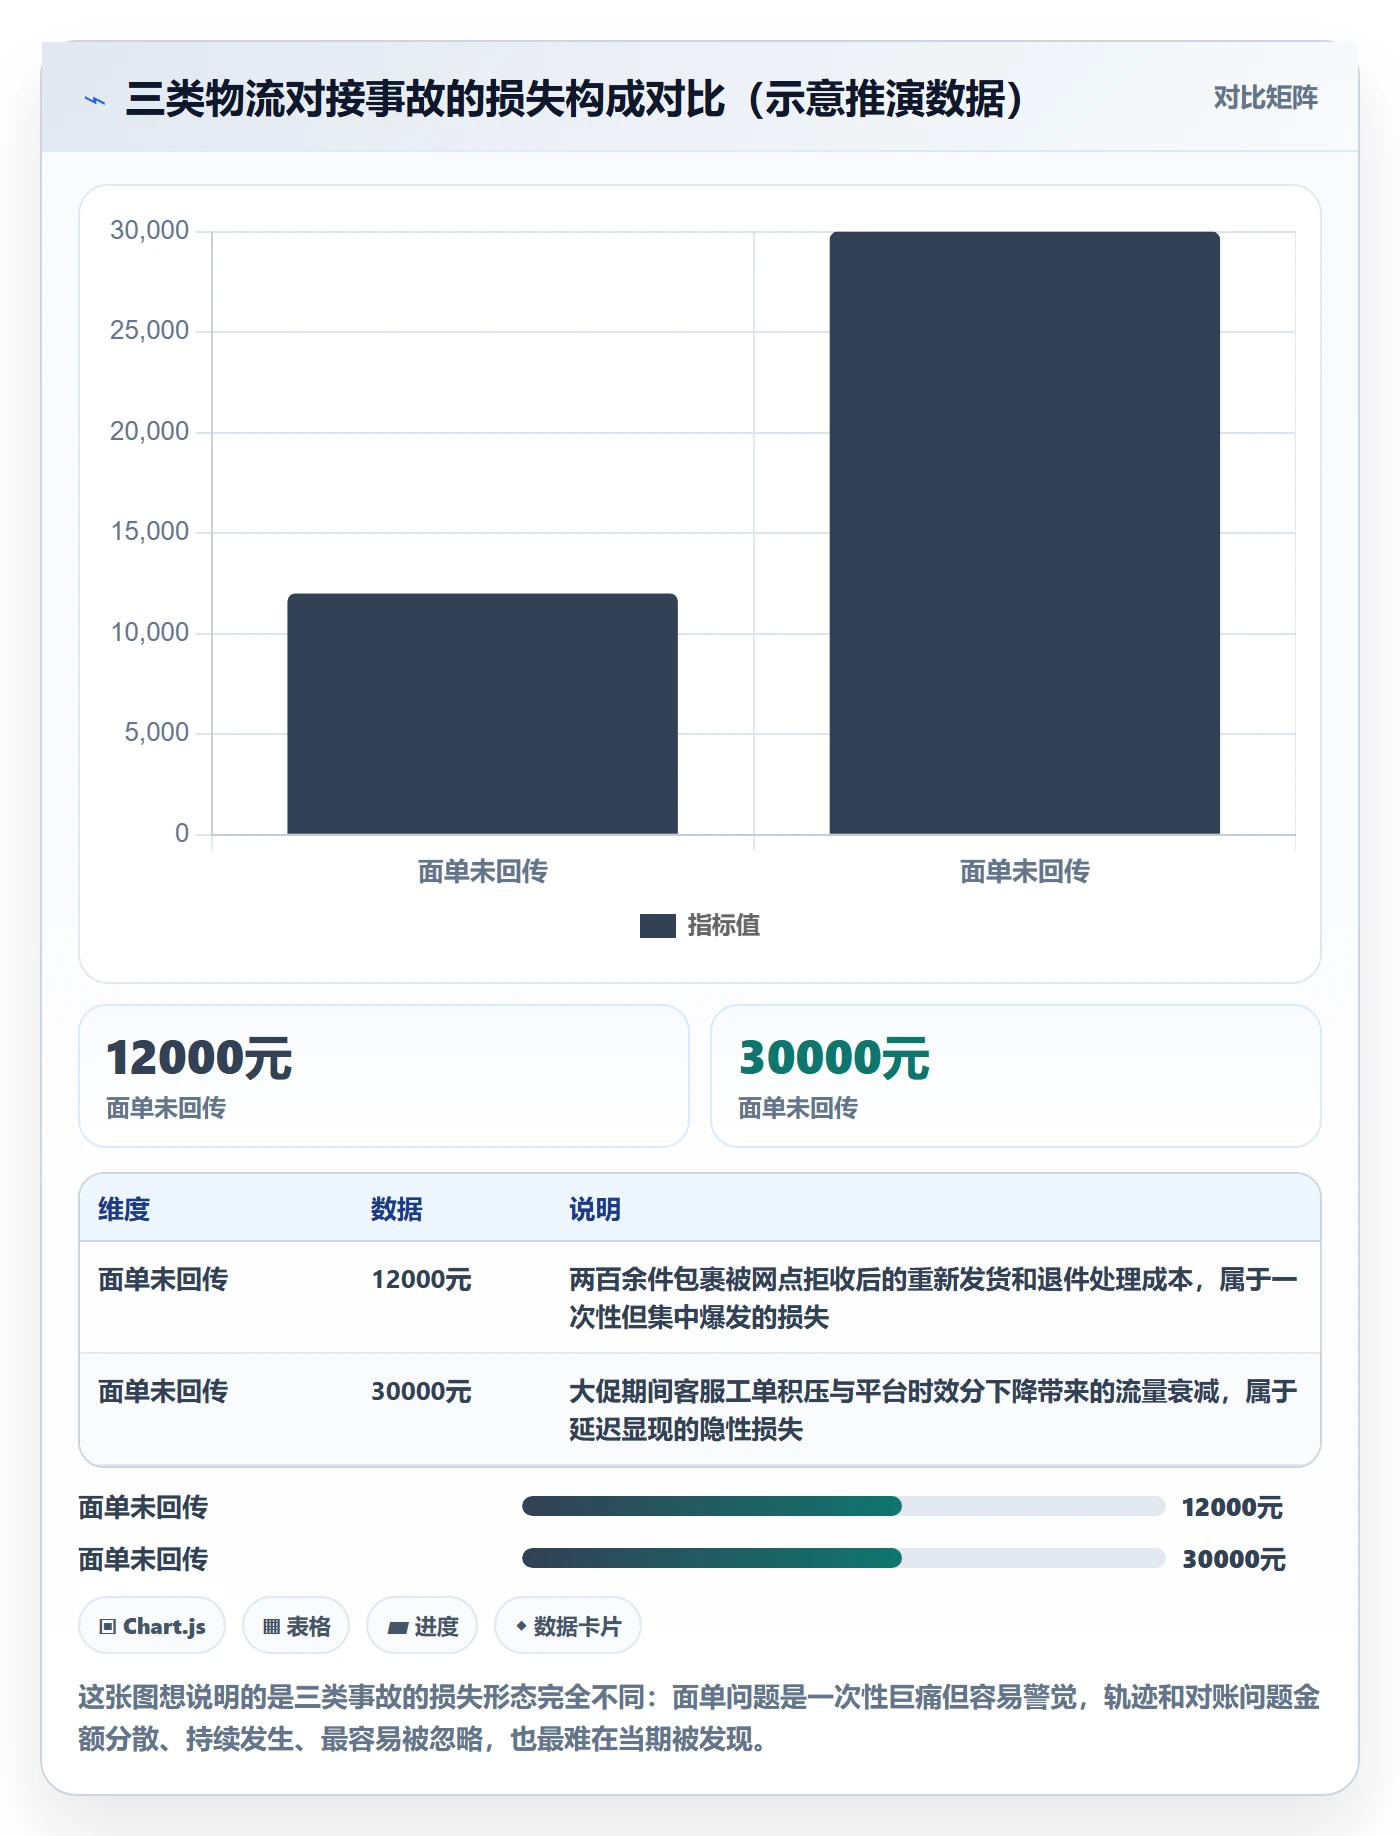
Task: Click the bar icon in 进度 chip
Action: pos(398,1628)
